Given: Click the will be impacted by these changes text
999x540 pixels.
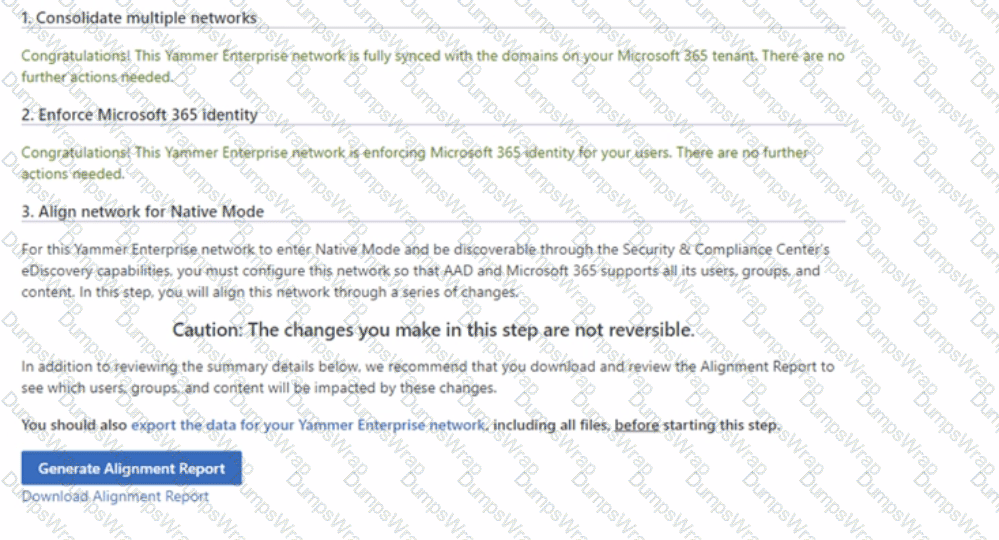Looking at the screenshot, I should click(398, 388).
